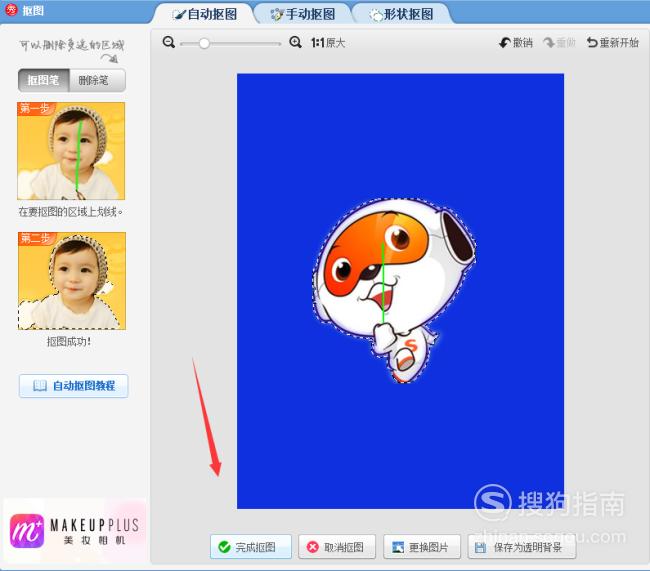Image resolution: width=650 pixels, height=571 pixels.
Task: Click the zoom in magnifier icon
Action: click(295, 42)
